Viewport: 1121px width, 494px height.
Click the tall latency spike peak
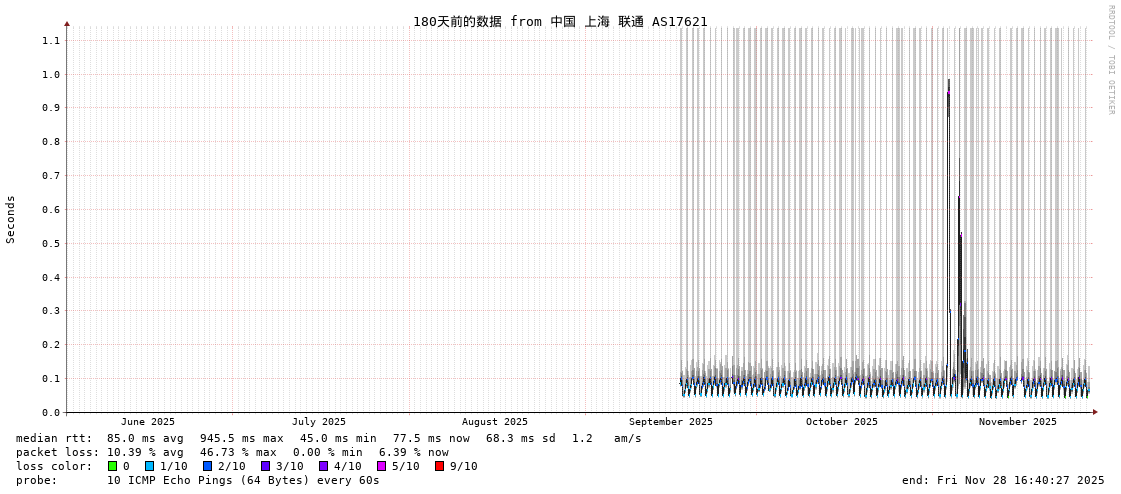[x=949, y=82]
